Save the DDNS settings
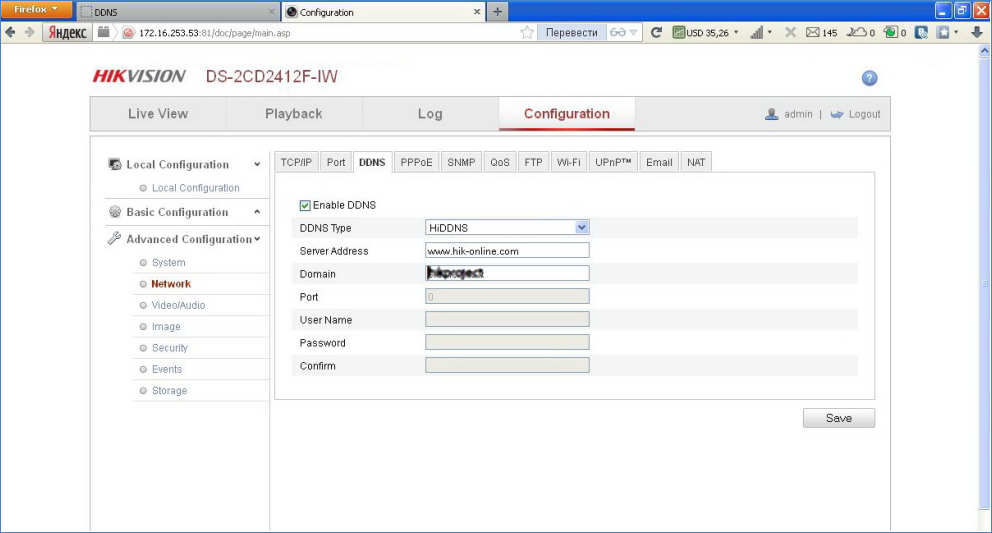The height and width of the screenshot is (533, 992). 838,418
